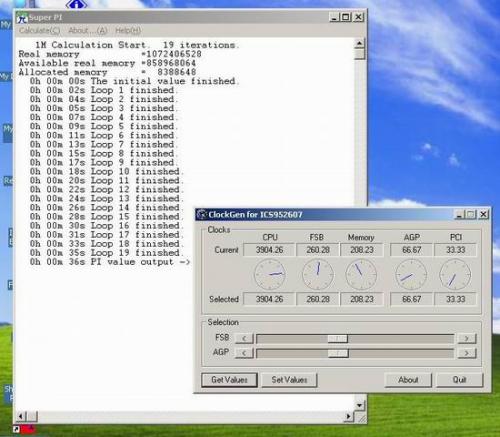This screenshot has height=437, width=500.
Task: Click Super PI vertical scrollbar down arrow
Action: coord(359,405)
